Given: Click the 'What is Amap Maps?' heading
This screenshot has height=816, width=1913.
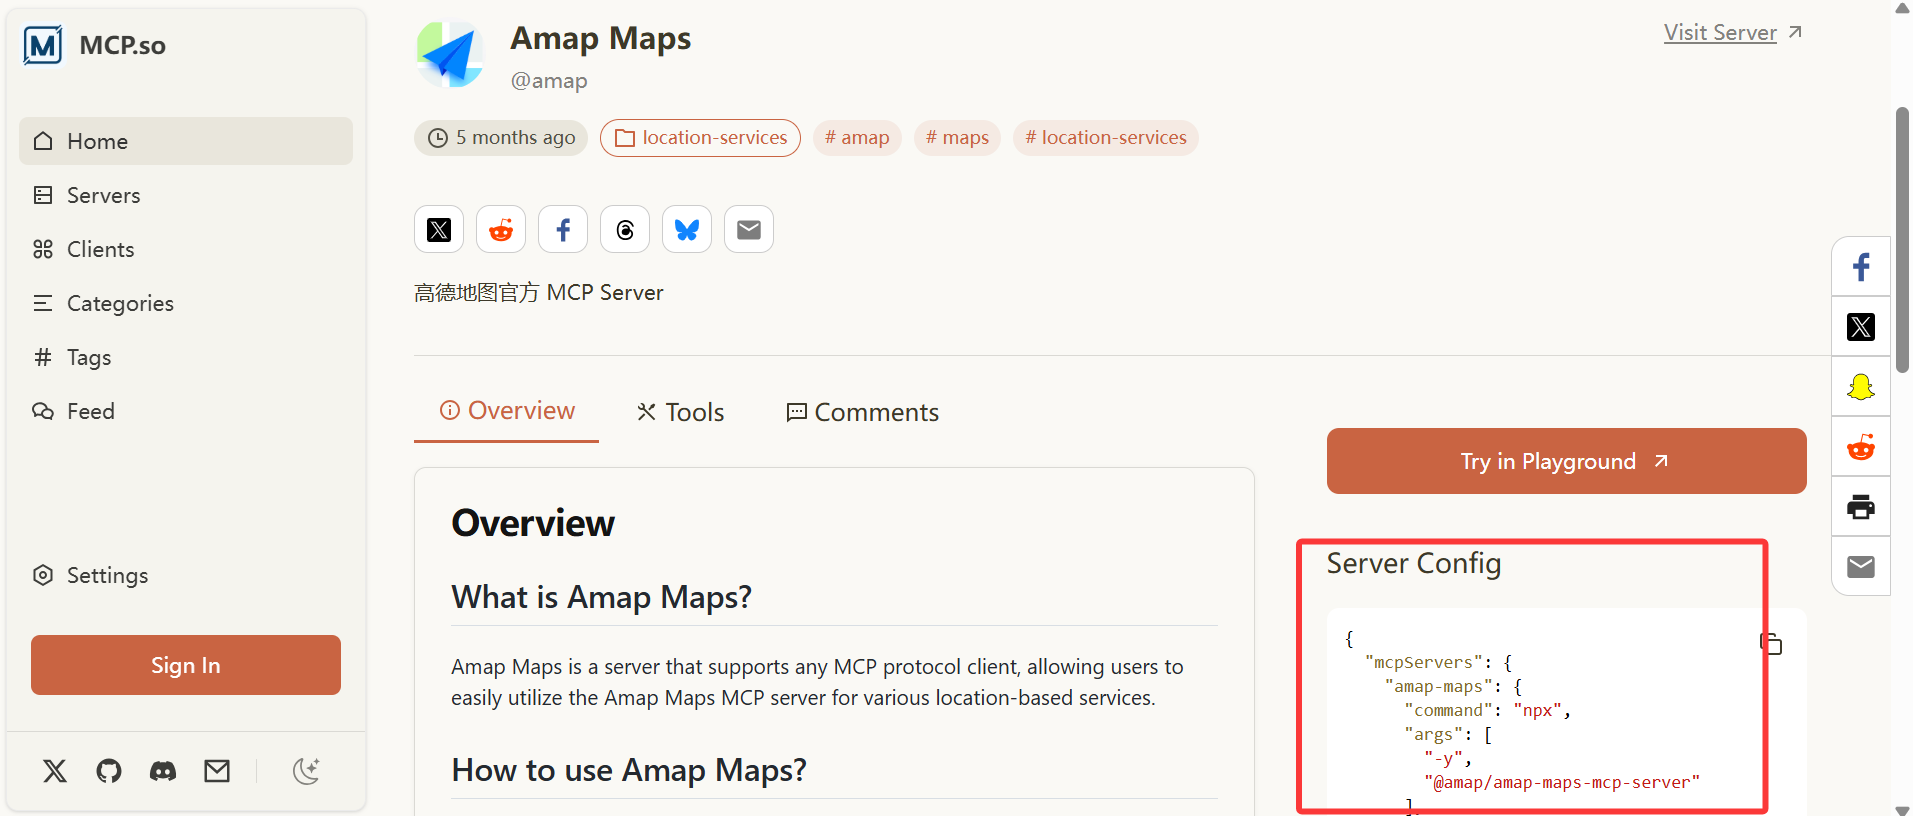Looking at the screenshot, I should [601, 597].
